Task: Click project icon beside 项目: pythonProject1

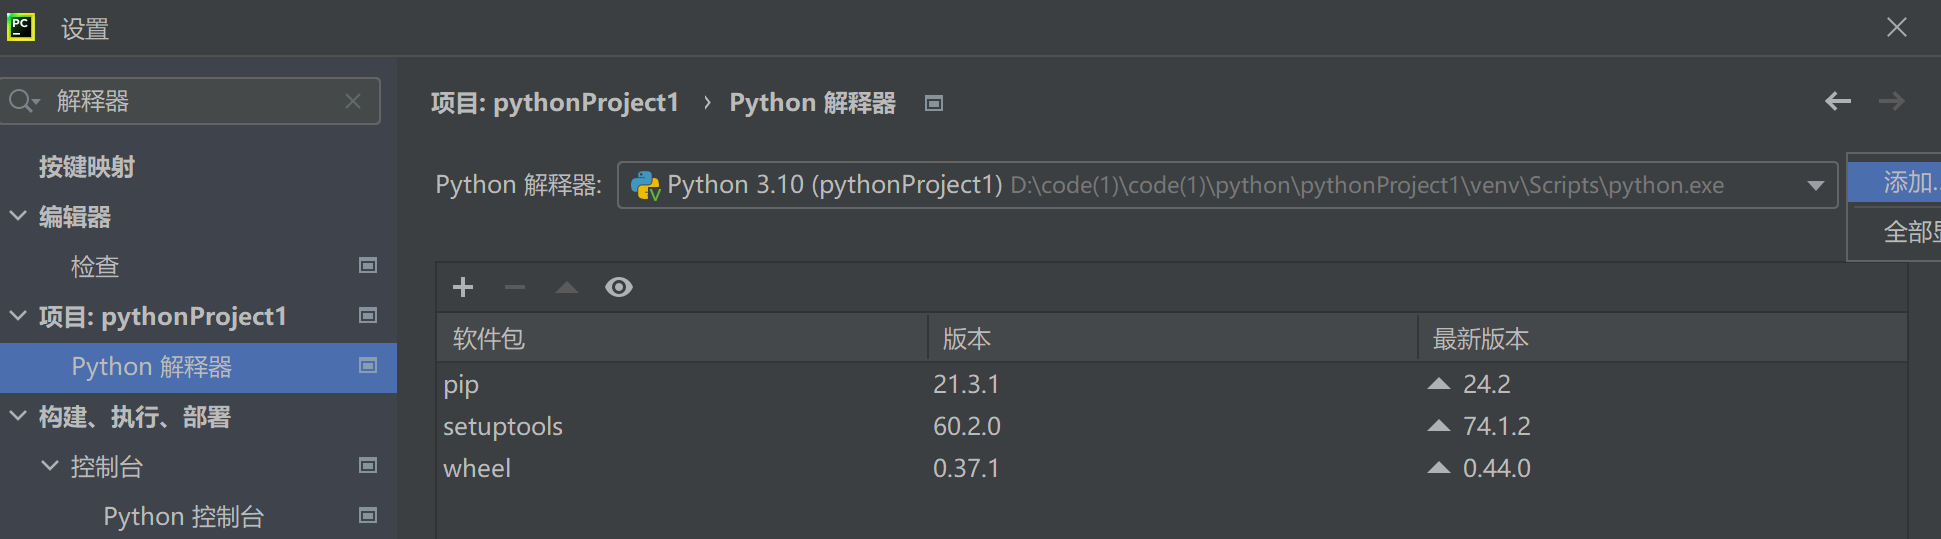Action: pyautogui.click(x=368, y=316)
